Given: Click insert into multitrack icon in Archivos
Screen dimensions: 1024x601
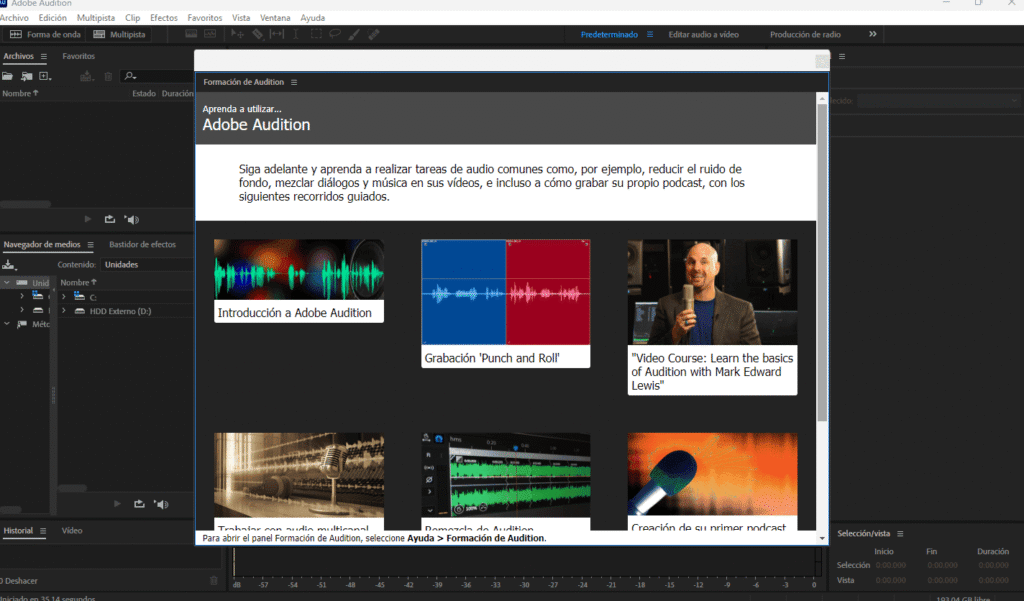Looking at the screenshot, I should coord(86,76).
